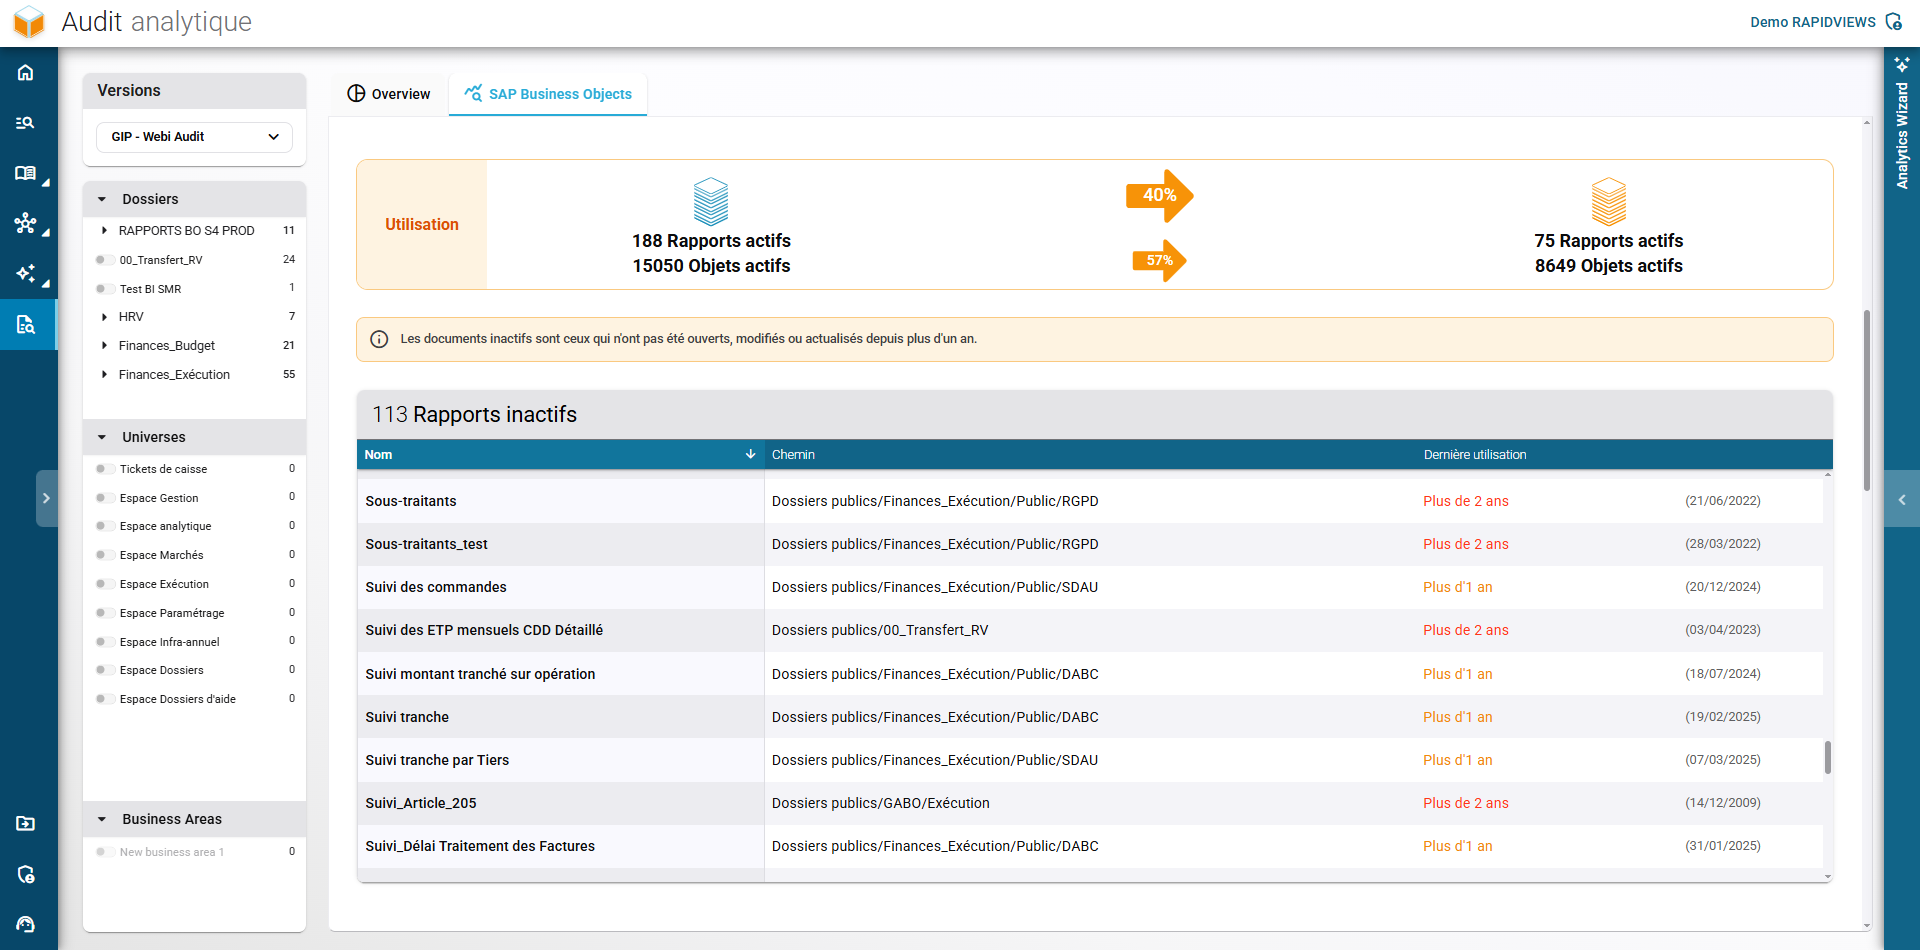Open the search icon in the sidebar

pyautogui.click(x=26, y=122)
